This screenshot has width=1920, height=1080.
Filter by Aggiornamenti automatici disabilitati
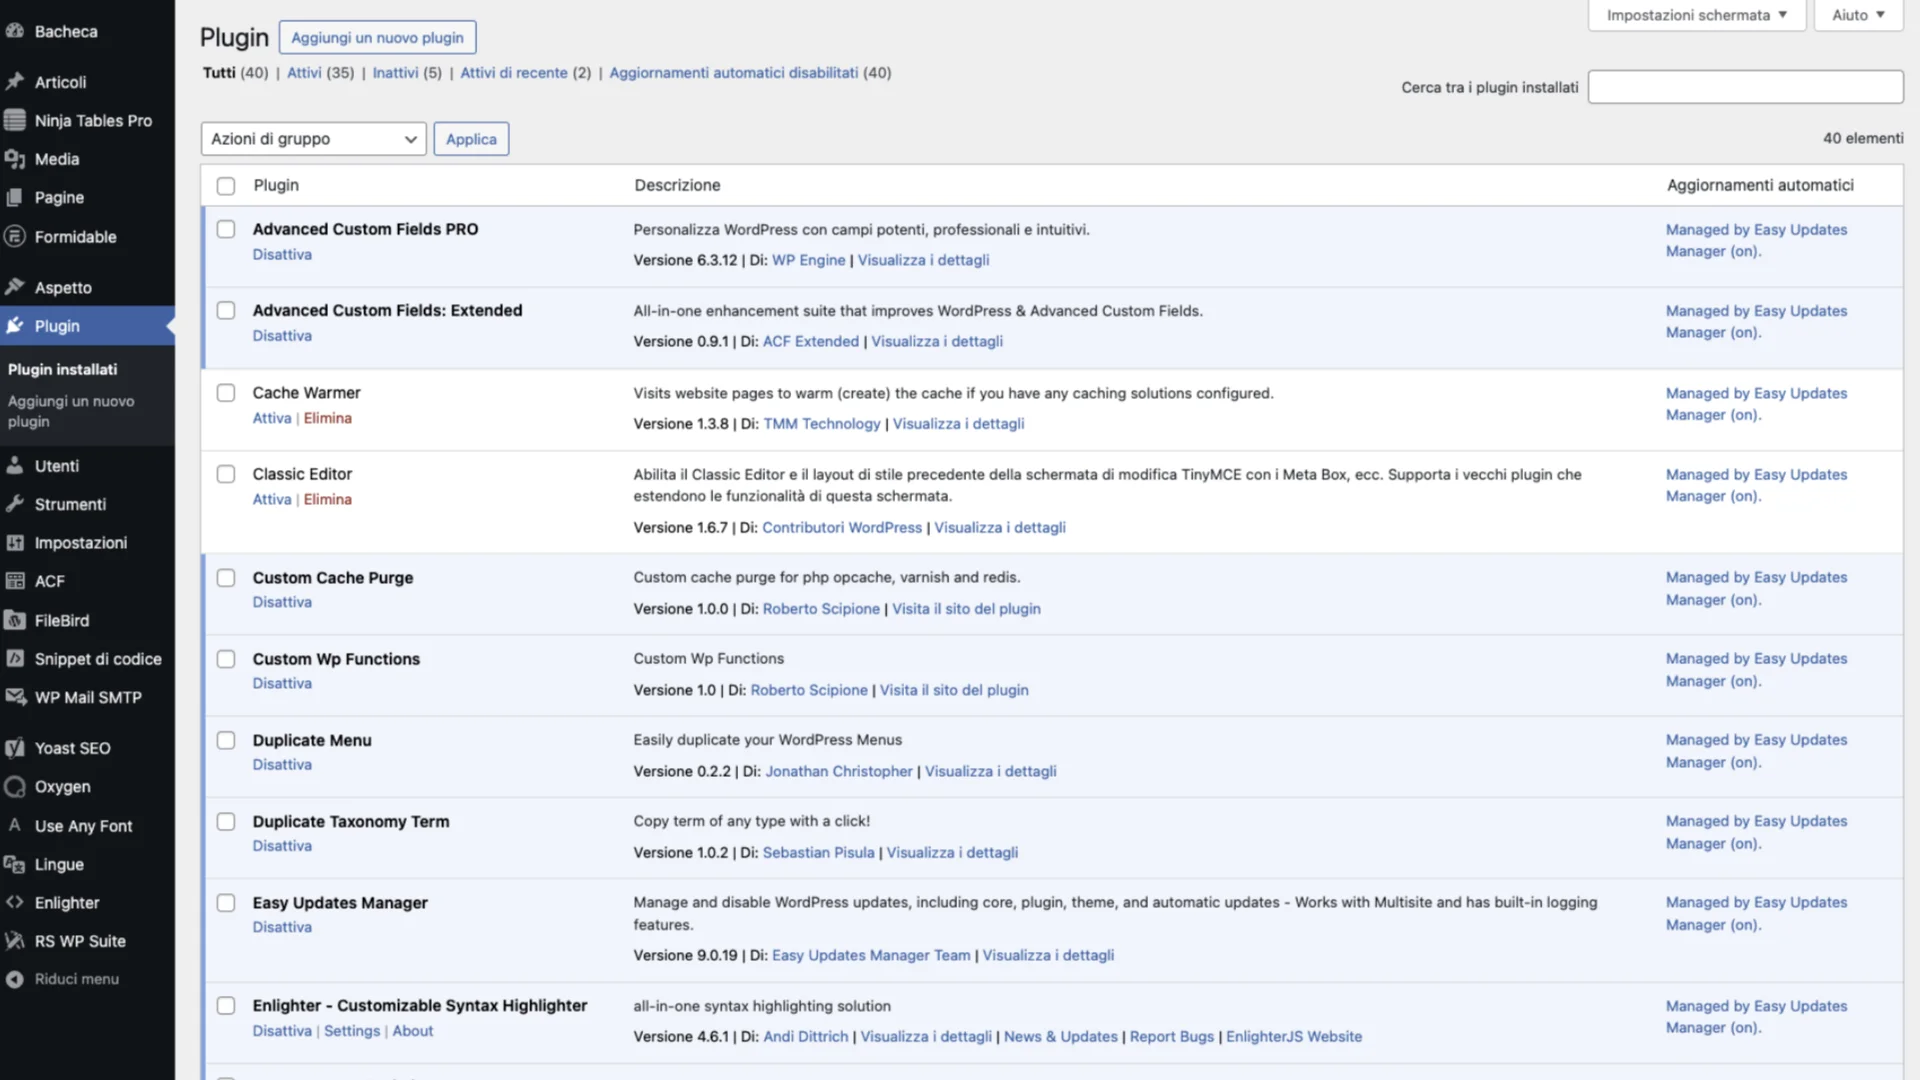pos(734,72)
